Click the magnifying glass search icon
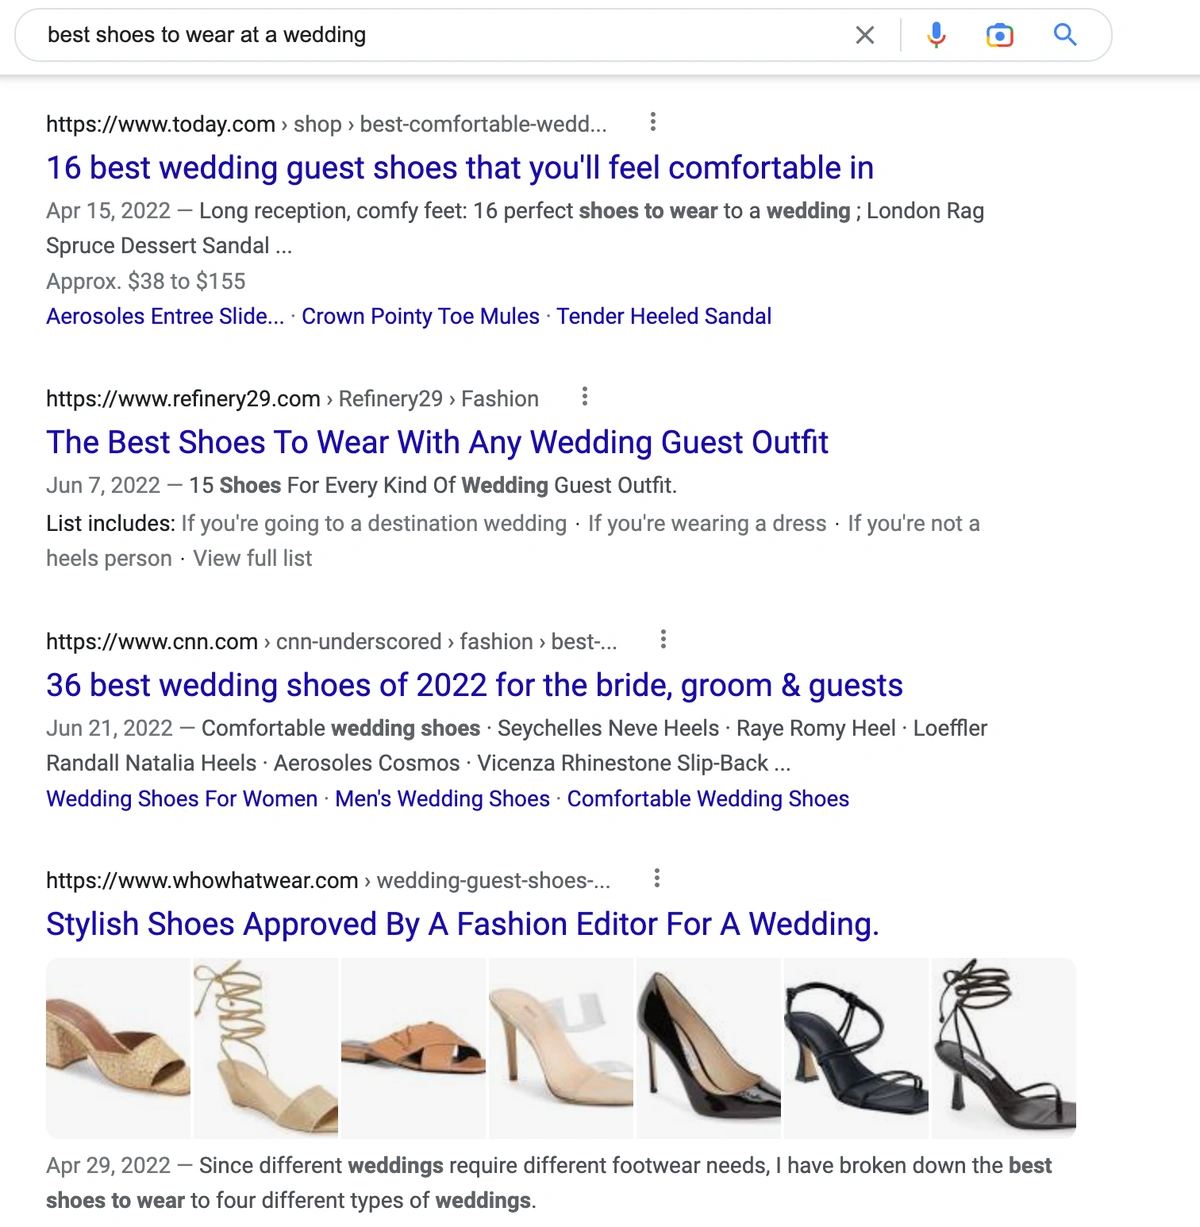 click(1065, 35)
